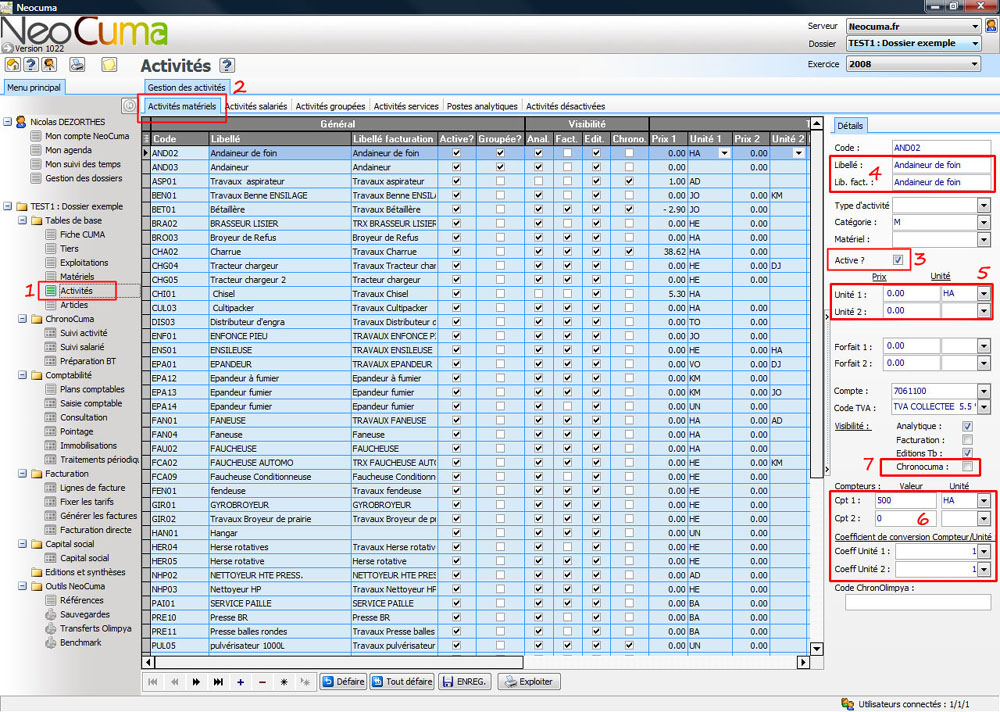Collapse the Comptabilité tree folder
This screenshot has width=1000, height=712.
coord(22,375)
